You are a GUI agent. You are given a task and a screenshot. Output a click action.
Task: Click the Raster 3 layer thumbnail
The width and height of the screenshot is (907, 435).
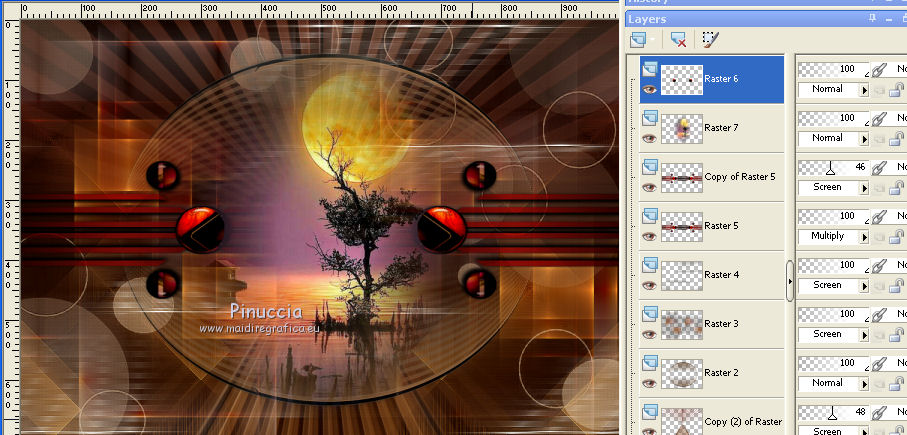681,325
